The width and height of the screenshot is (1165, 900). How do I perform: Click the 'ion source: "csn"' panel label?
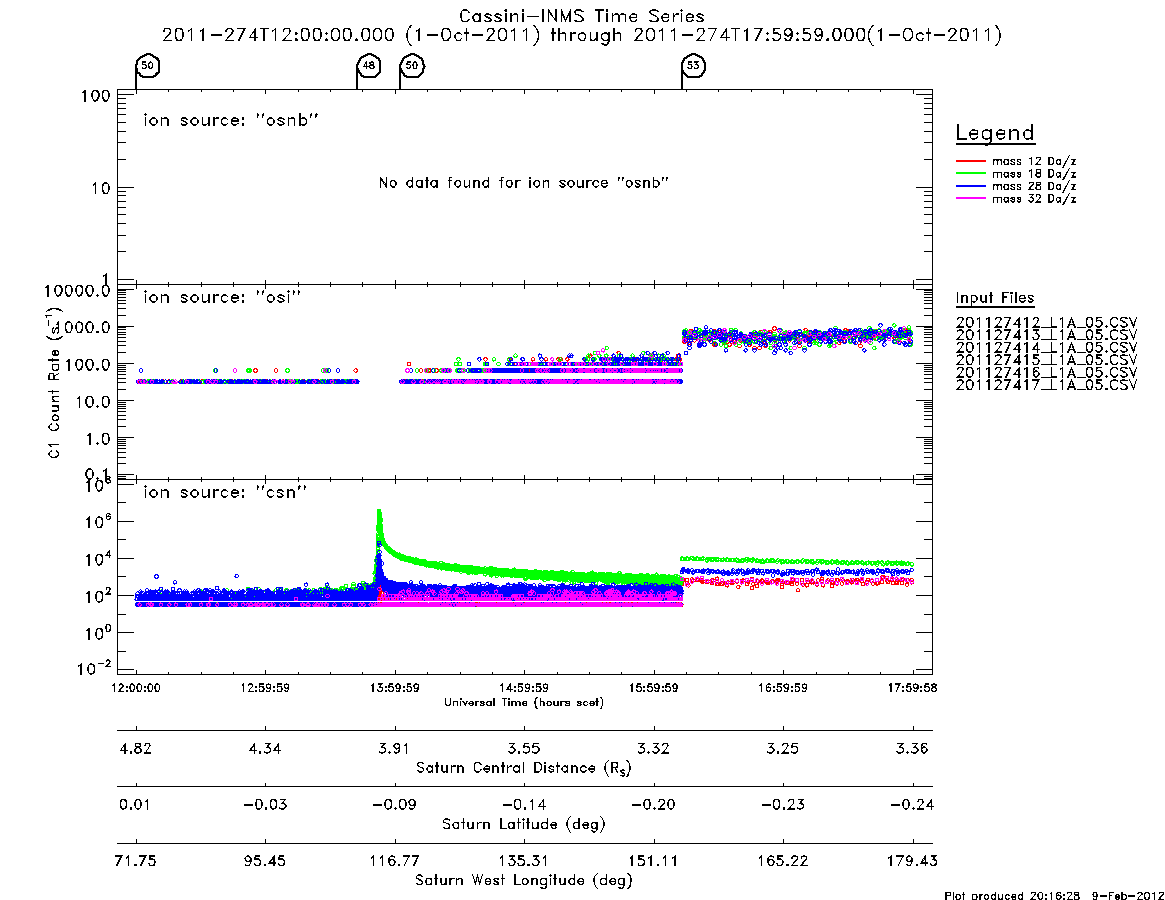[x=225, y=492]
